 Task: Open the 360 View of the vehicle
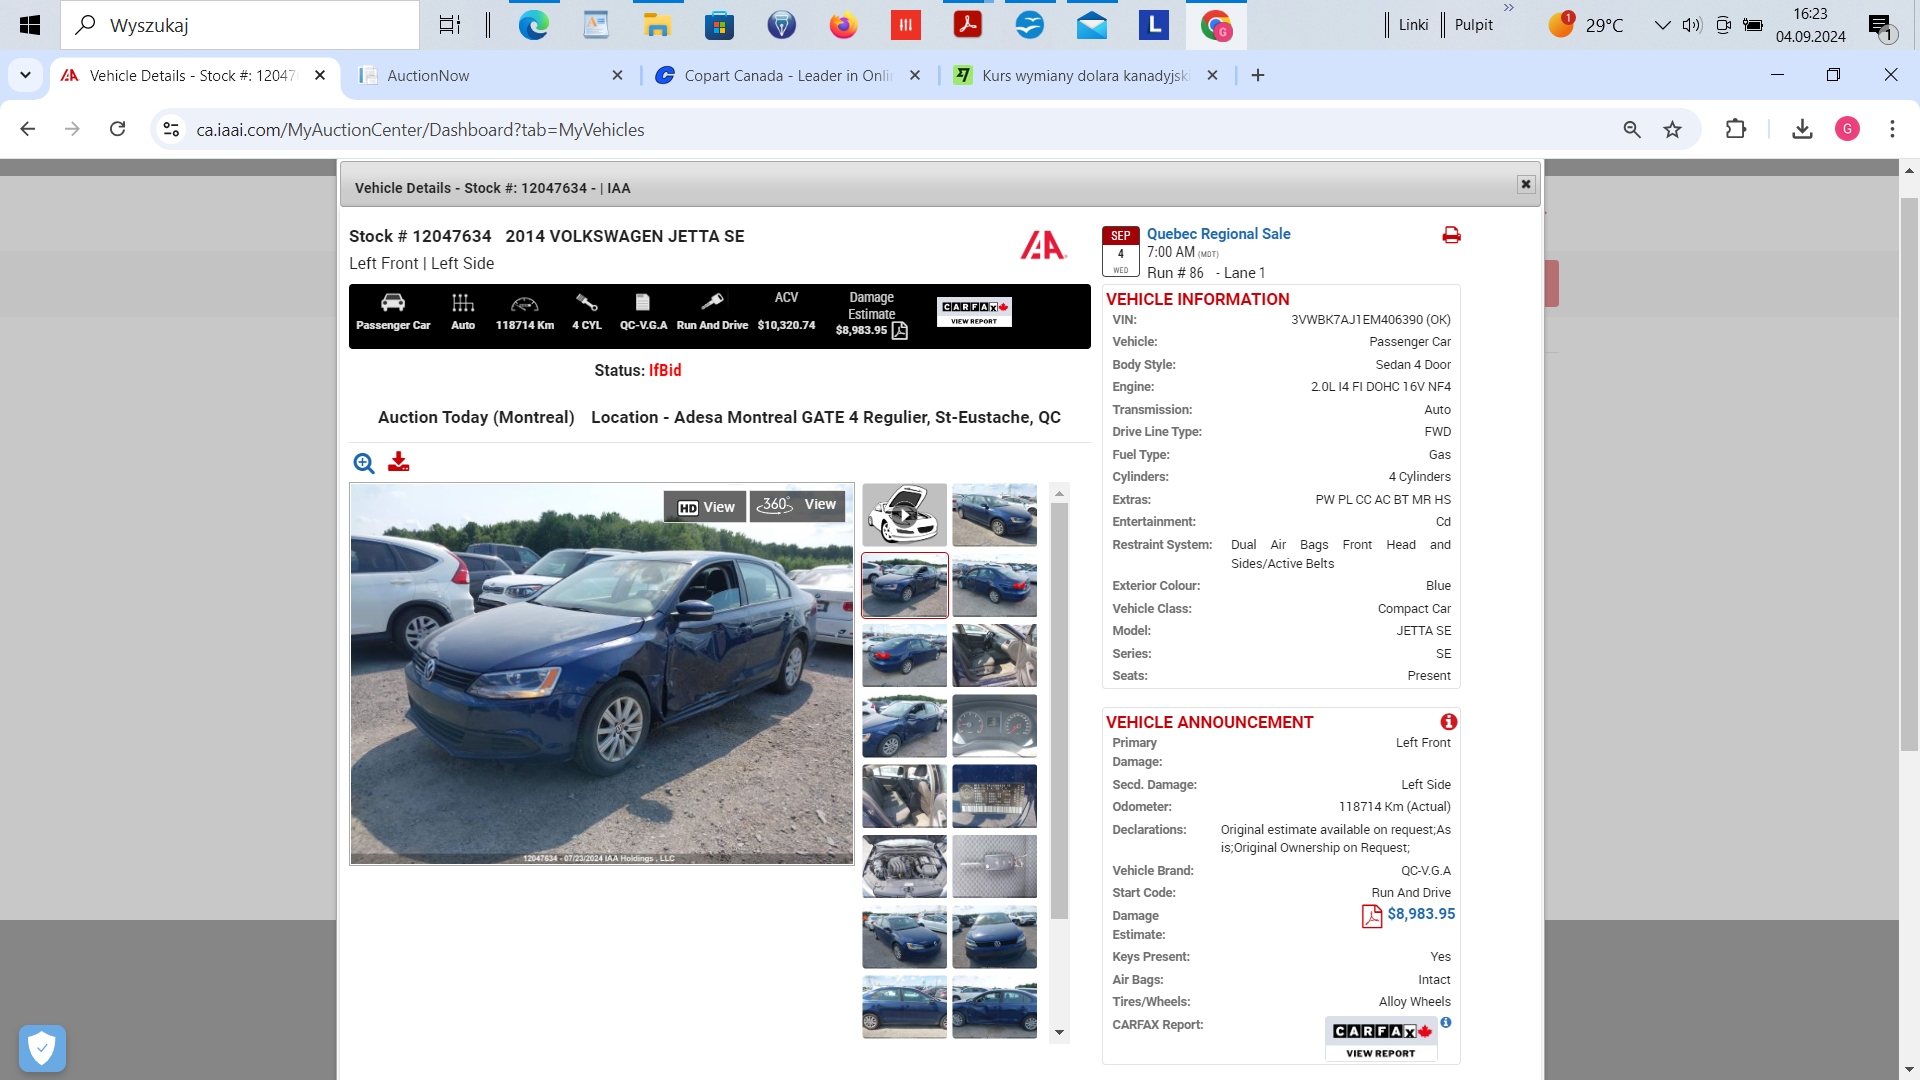tap(797, 505)
